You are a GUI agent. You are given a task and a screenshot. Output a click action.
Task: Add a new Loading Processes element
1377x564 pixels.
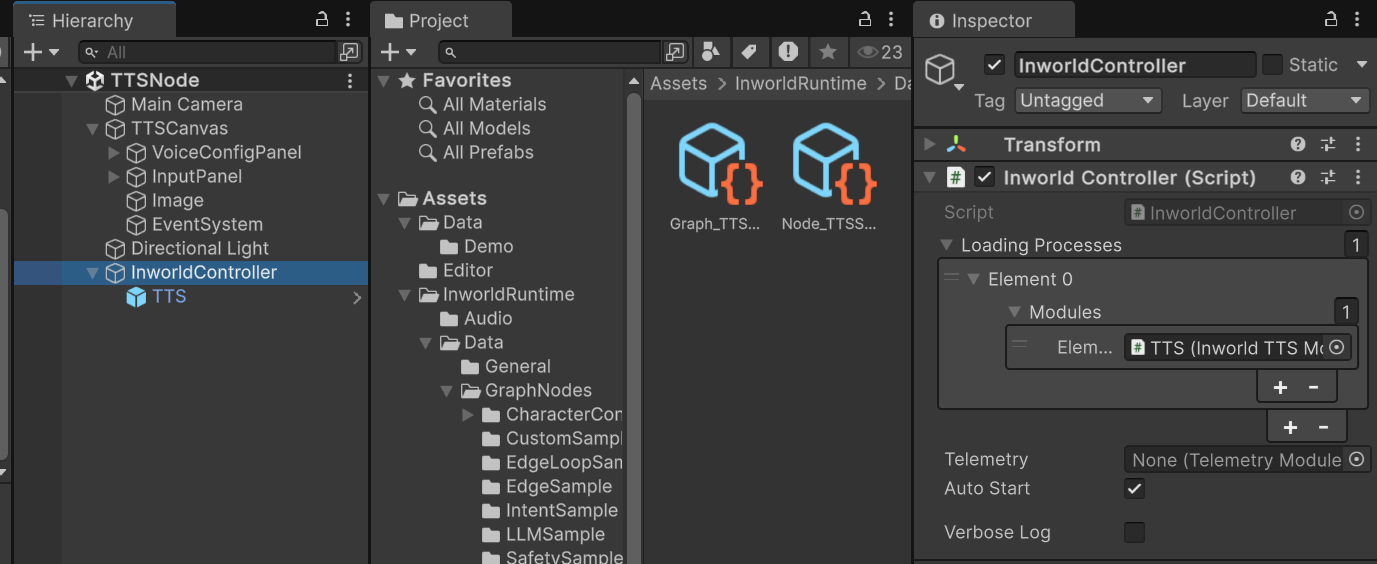coord(1290,427)
